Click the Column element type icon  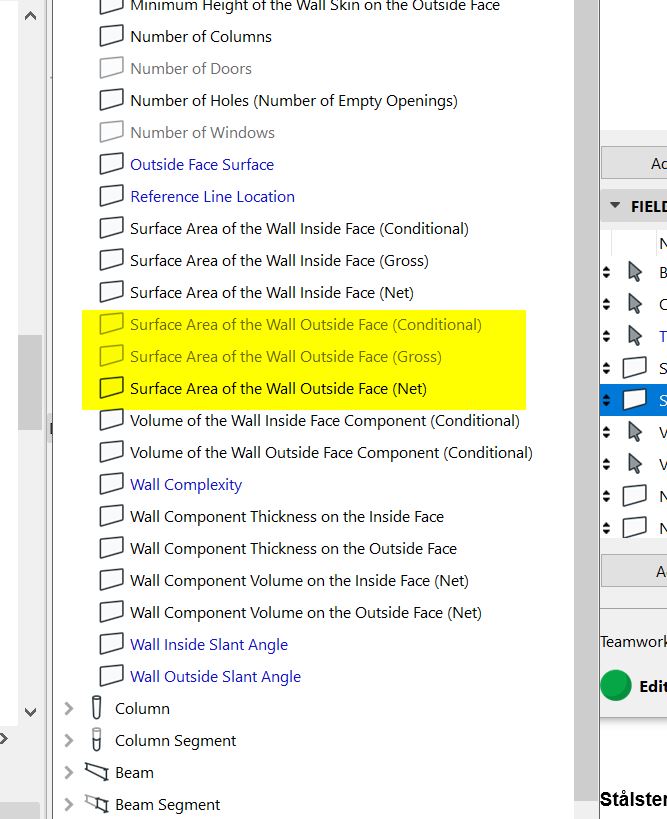[97, 709]
